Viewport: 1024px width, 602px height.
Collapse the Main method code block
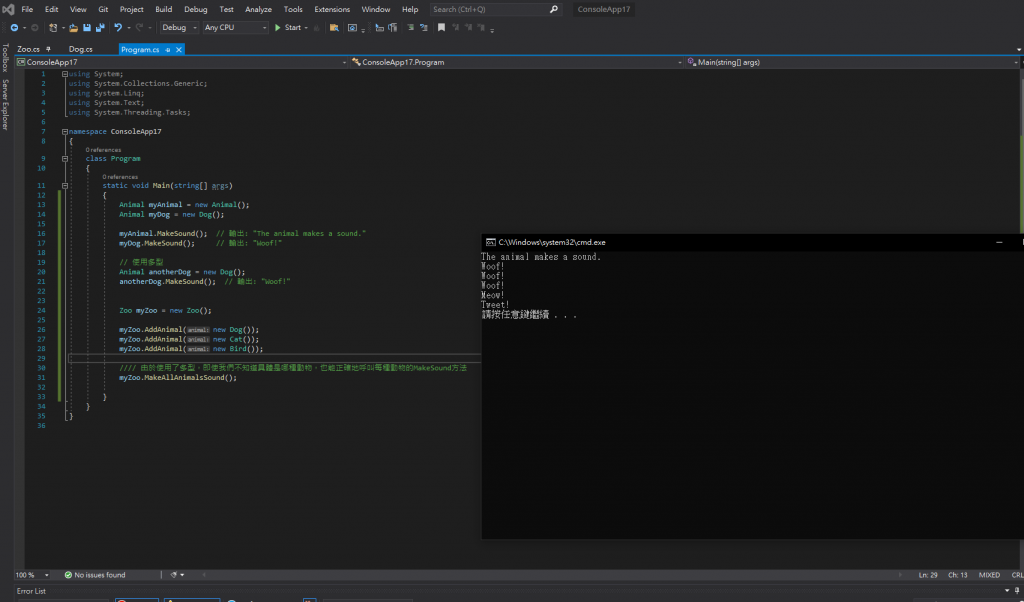pos(64,185)
